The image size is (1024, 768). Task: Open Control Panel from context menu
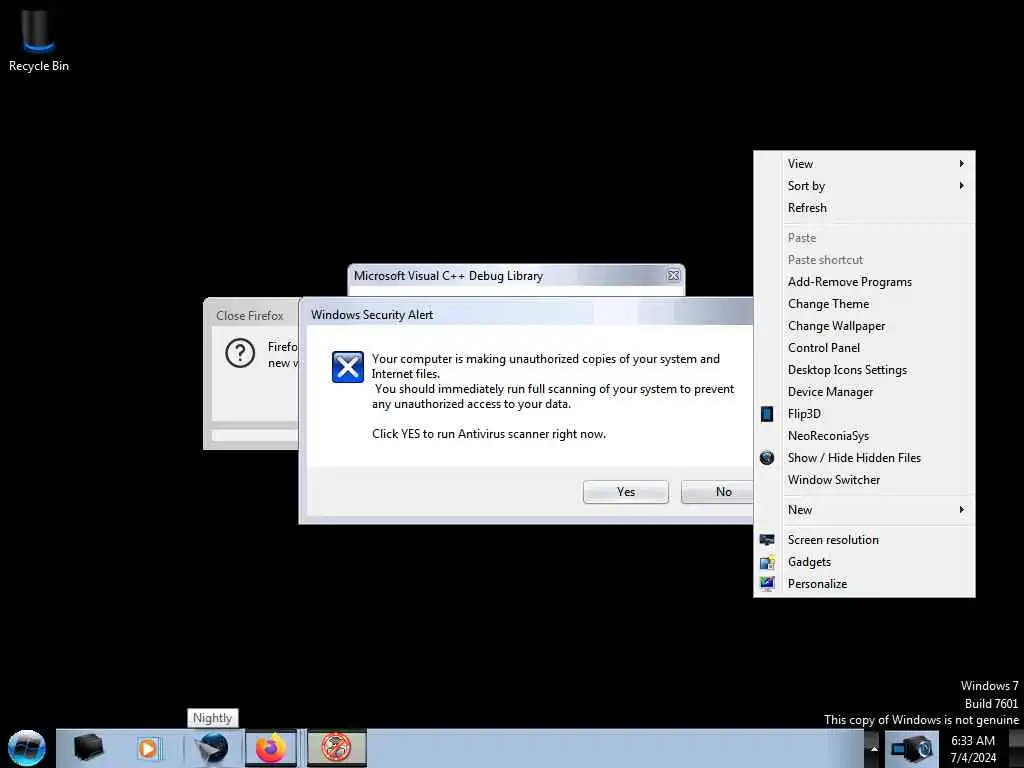865,347
